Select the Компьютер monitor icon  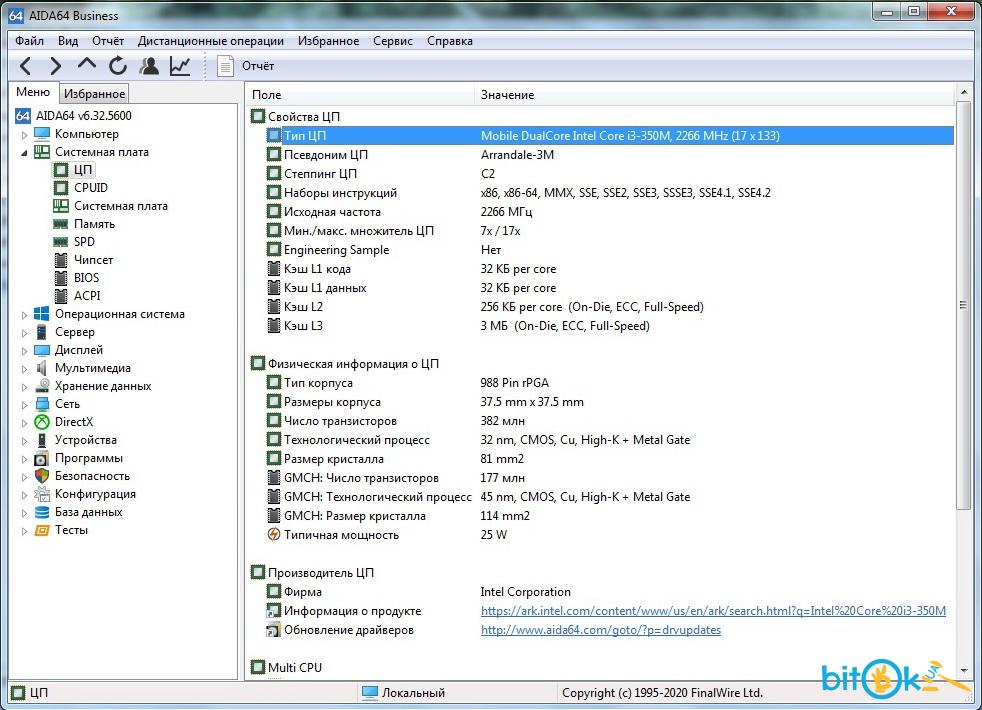click(x=42, y=133)
